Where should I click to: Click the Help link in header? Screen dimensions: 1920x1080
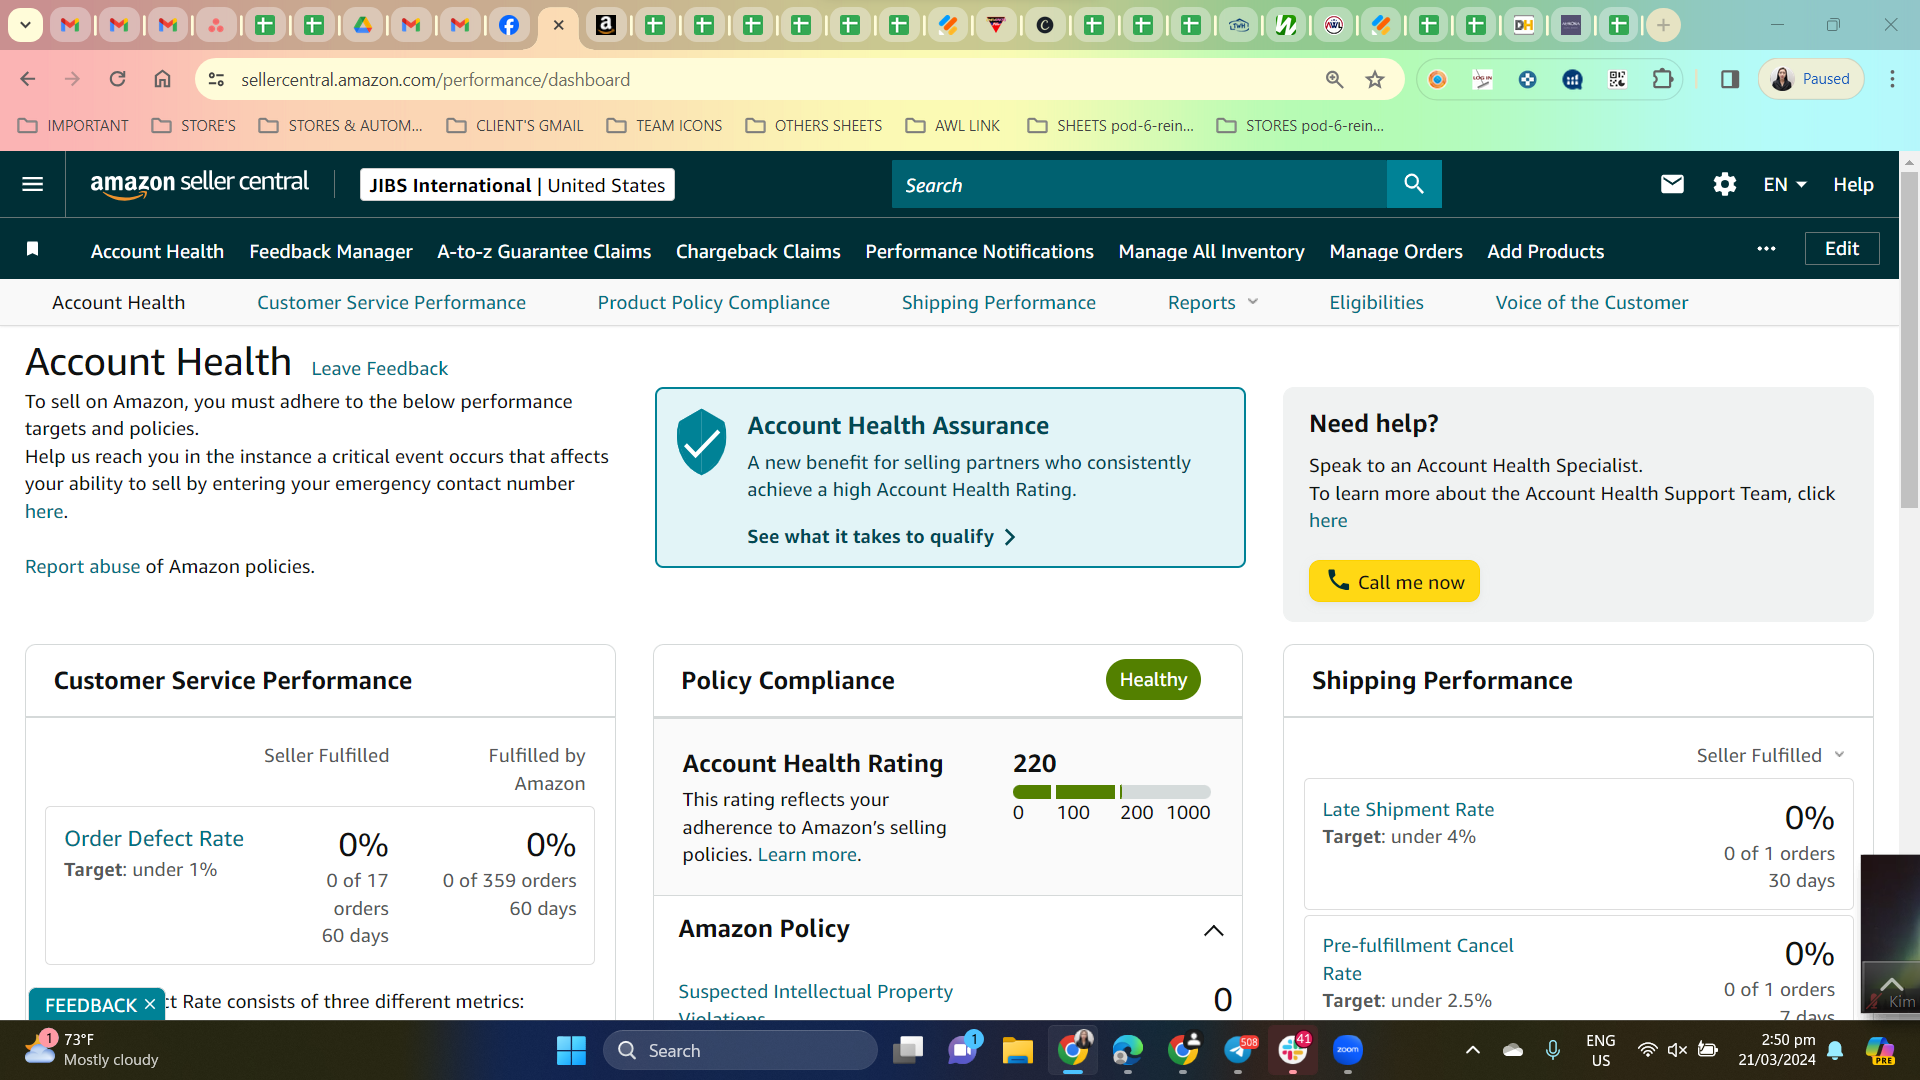(x=1853, y=184)
